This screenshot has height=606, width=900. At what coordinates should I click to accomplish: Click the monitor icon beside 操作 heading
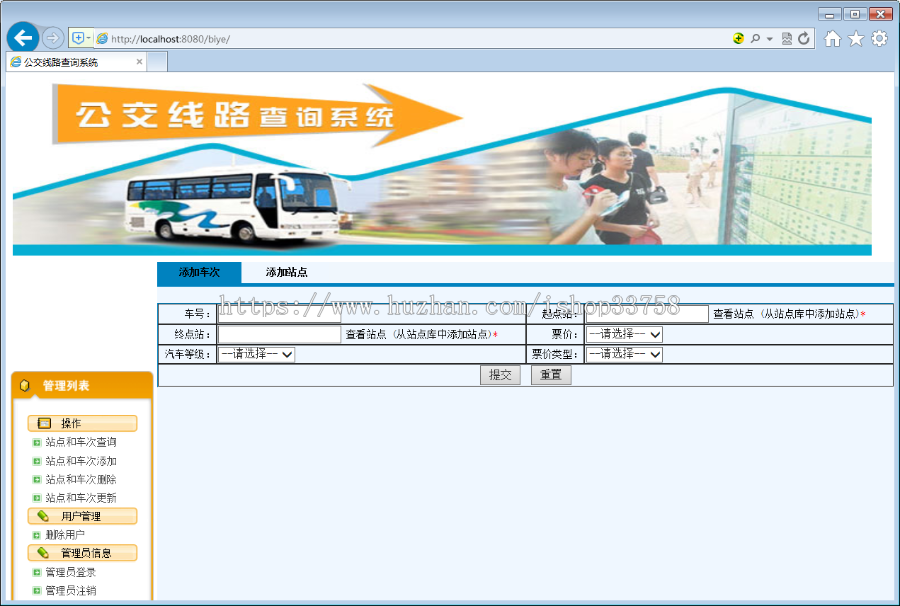point(42,421)
